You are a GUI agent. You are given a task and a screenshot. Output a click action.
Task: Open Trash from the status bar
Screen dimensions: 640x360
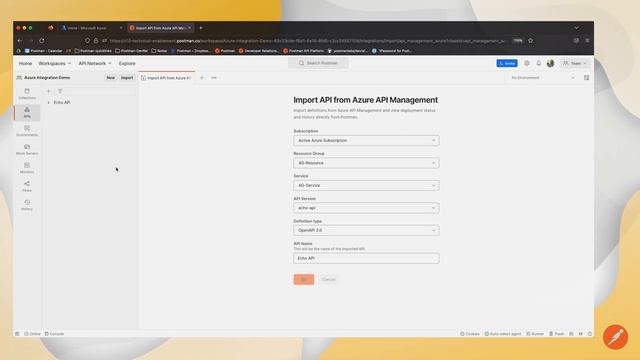click(556, 333)
